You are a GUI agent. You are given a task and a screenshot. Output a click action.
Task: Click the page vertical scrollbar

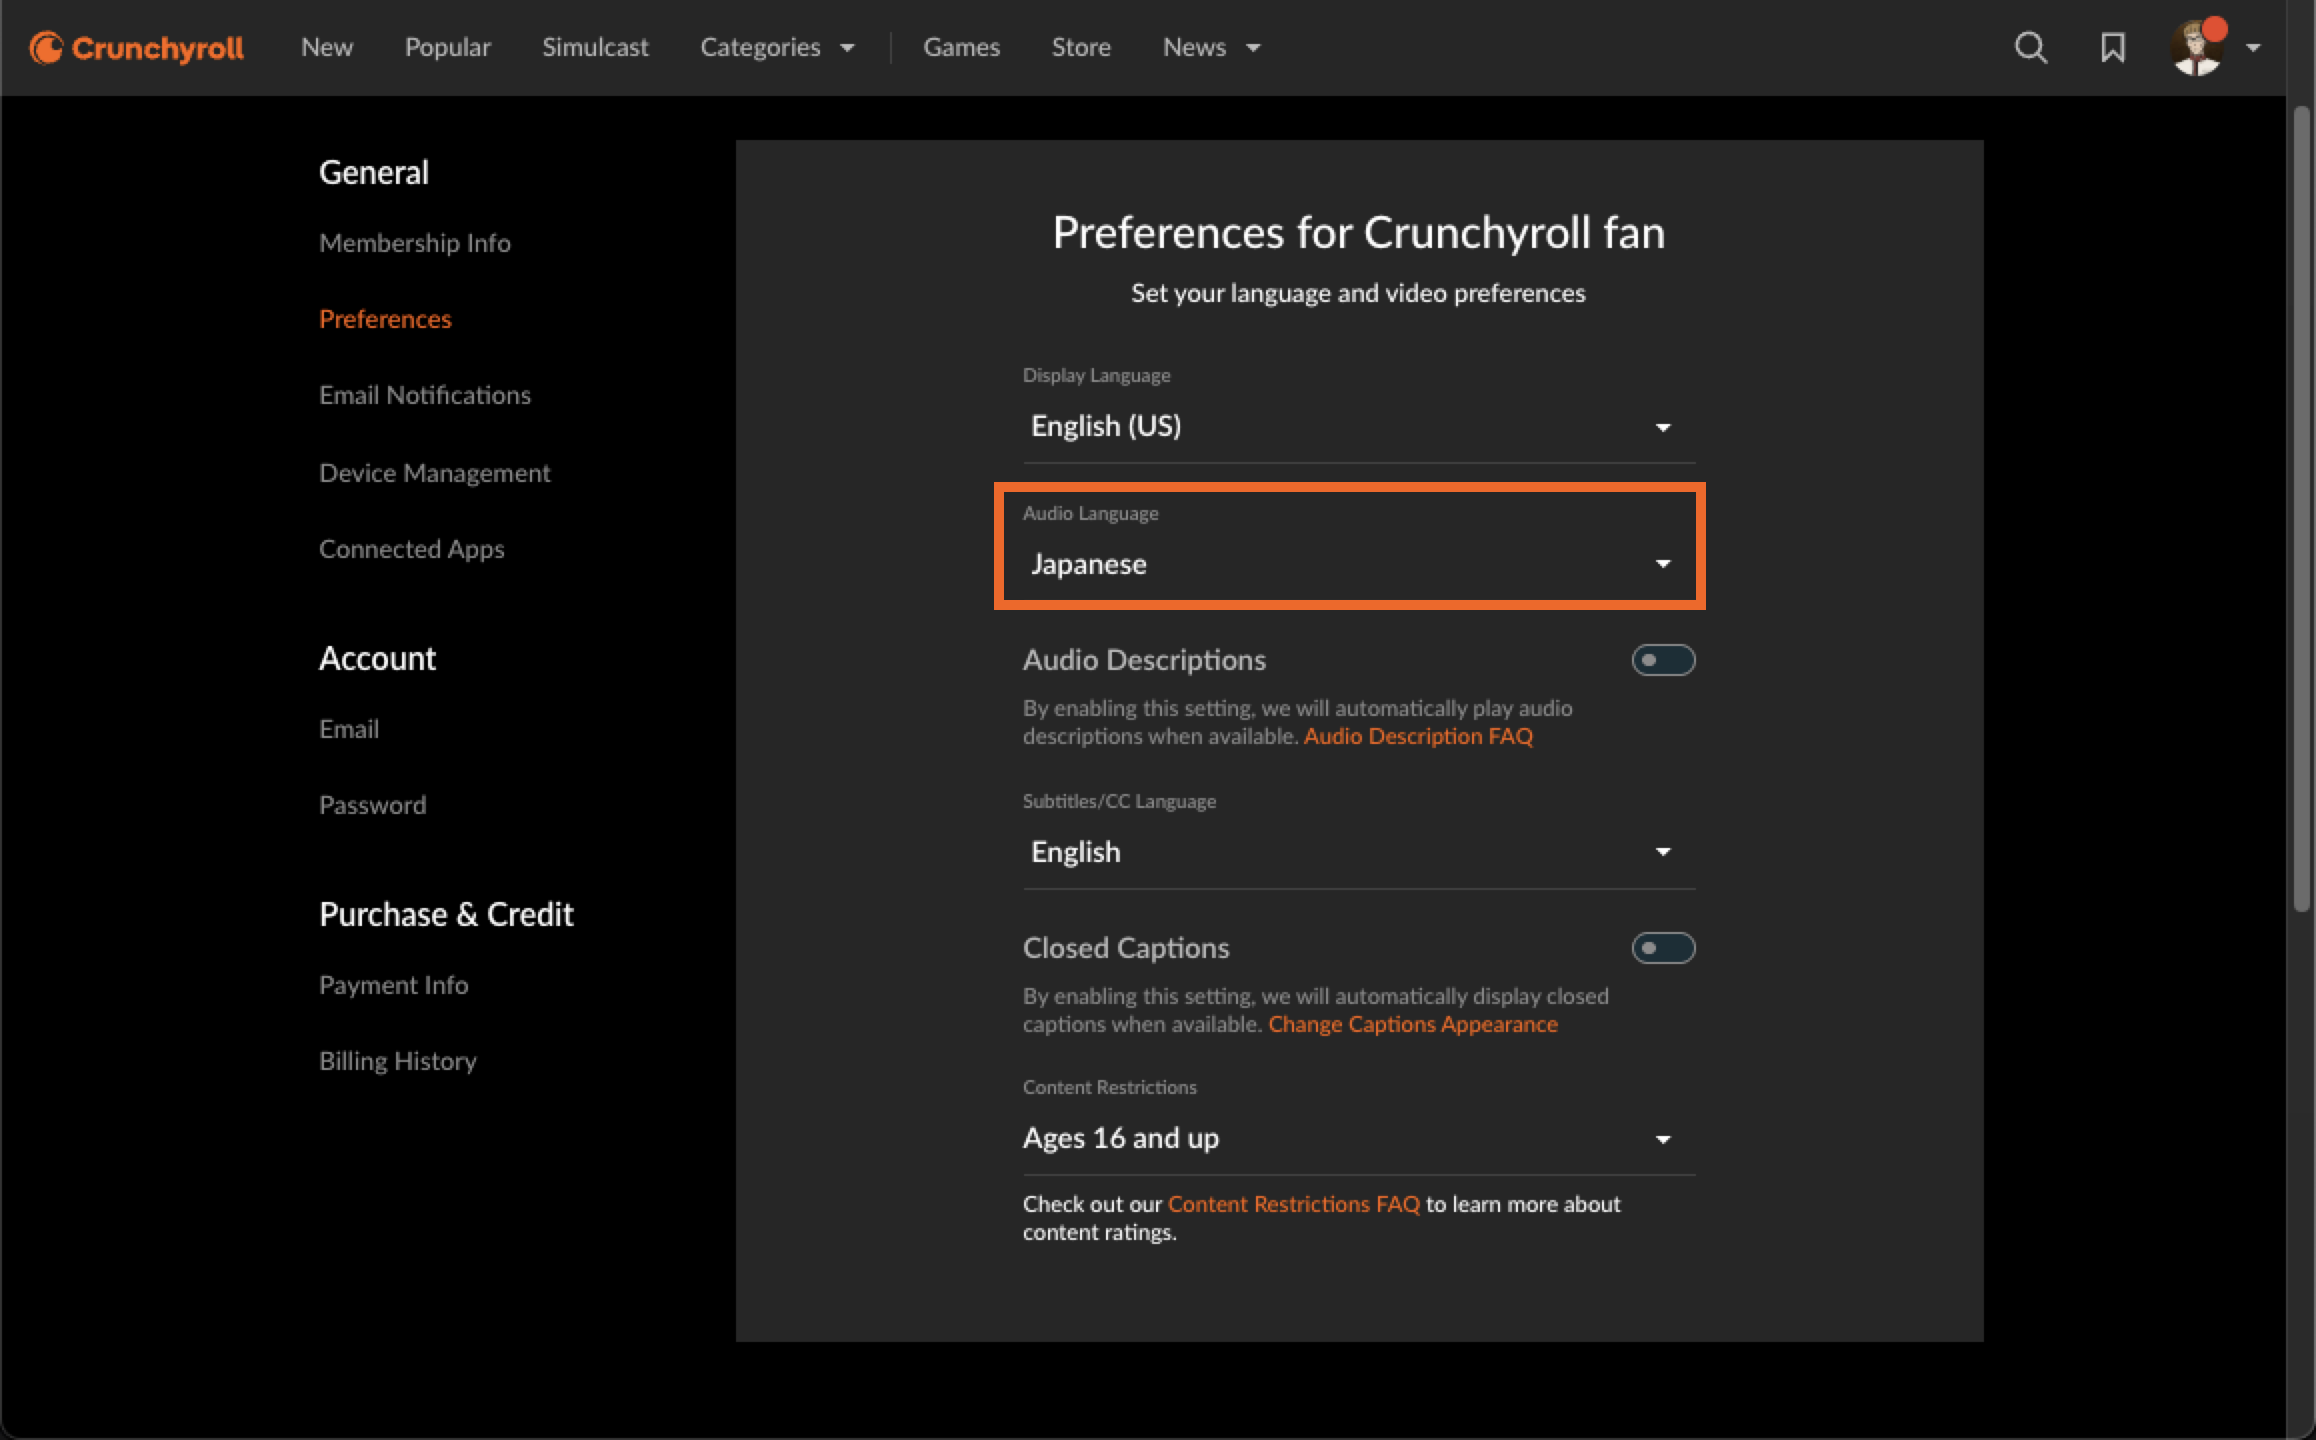click(2302, 510)
